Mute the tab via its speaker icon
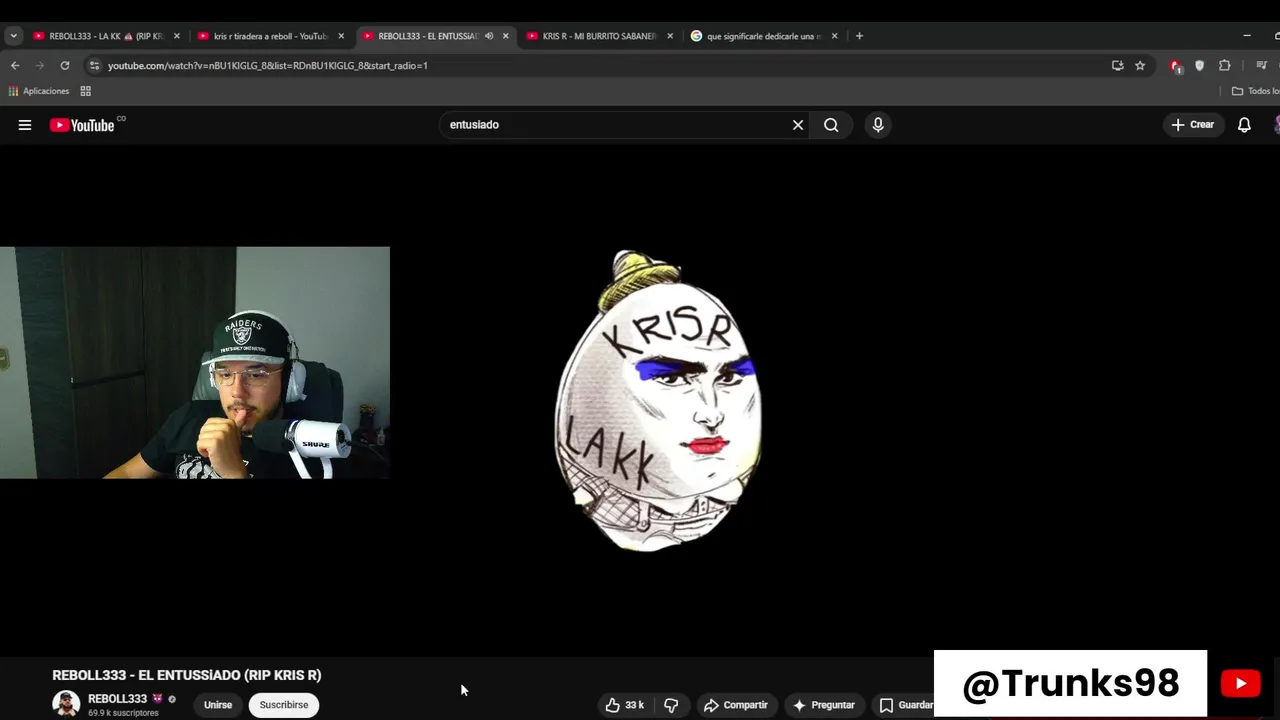This screenshot has height=720, width=1280. [489, 36]
